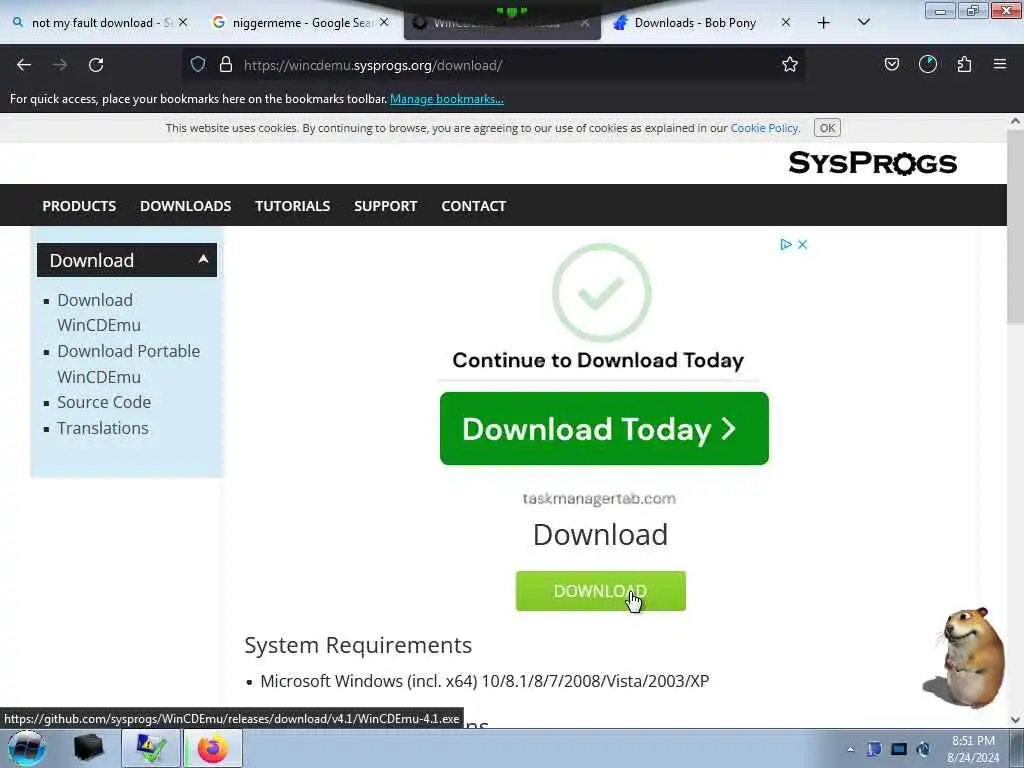Click the Firefox taskbar icon
1024x768 pixels.
point(212,748)
